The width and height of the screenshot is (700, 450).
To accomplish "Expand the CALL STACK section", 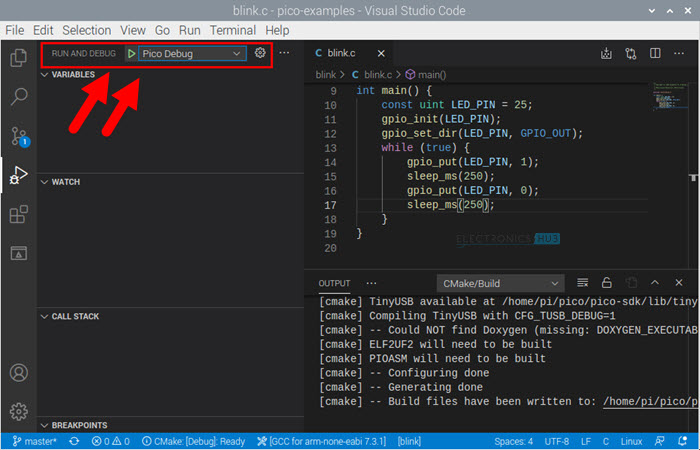I will click(x=74, y=316).
